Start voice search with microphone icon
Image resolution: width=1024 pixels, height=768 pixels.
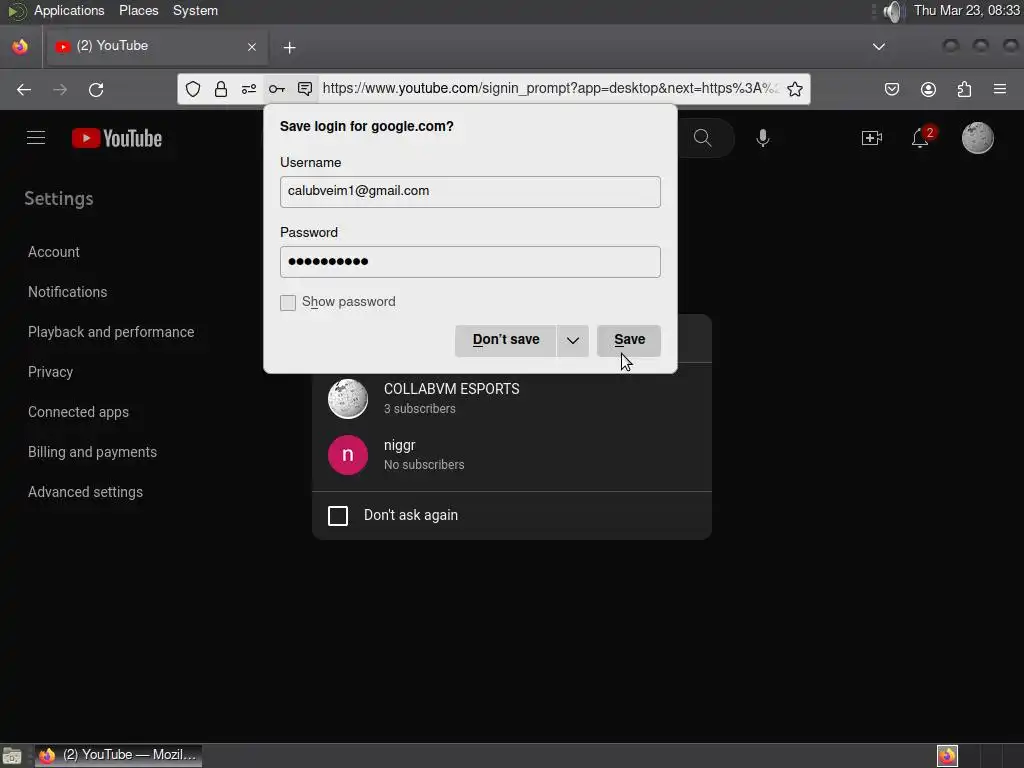coord(763,138)
